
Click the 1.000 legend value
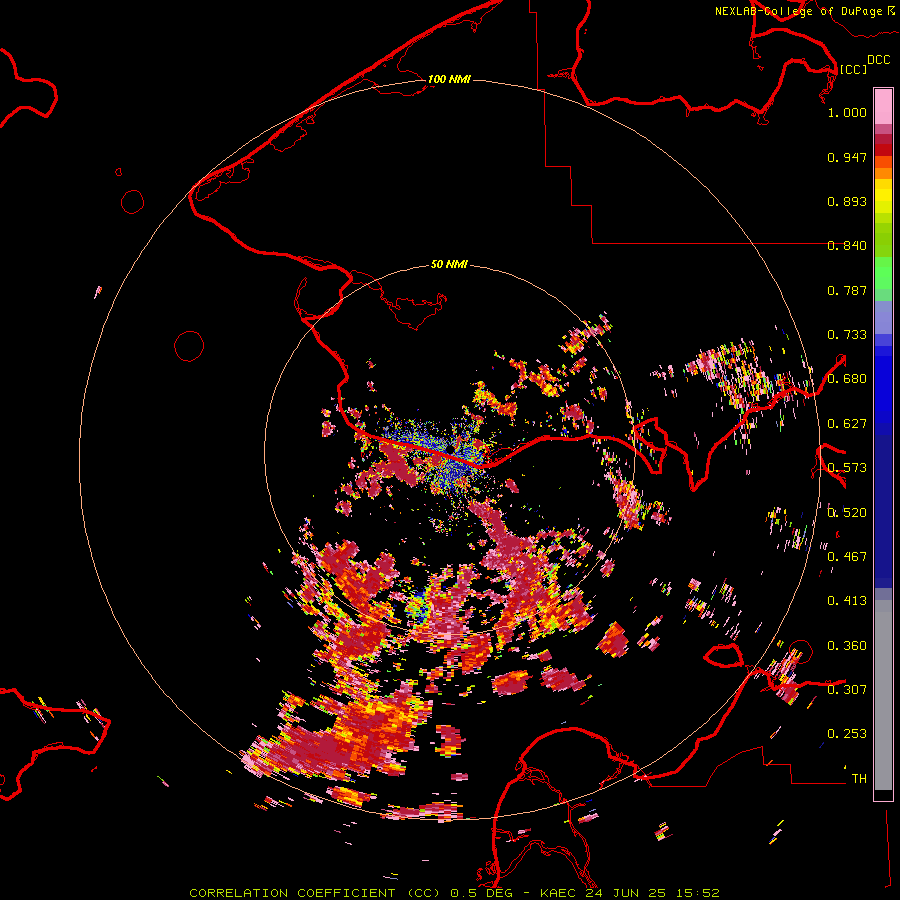[x=847, y=112]
